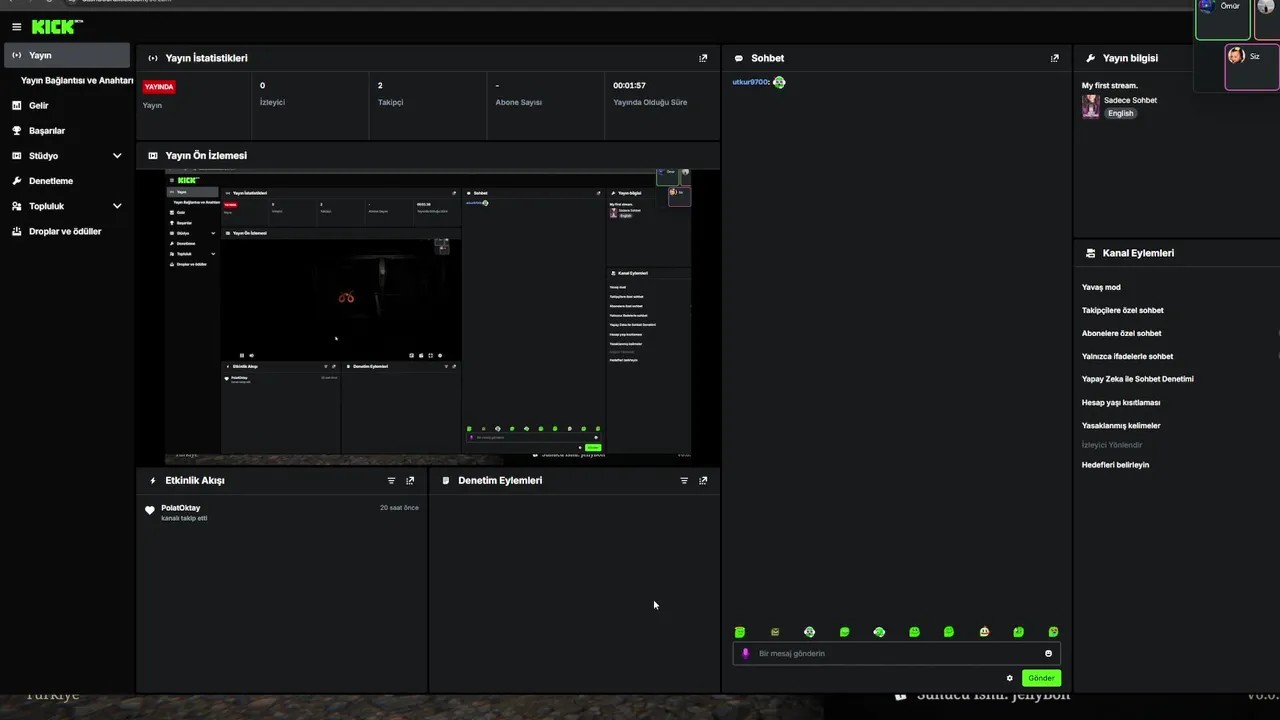Image resolution: width=1280 pixels, height=720 pixels.
Task: Send the rightmost quick emote above message box
Action: pos(1053,632)
